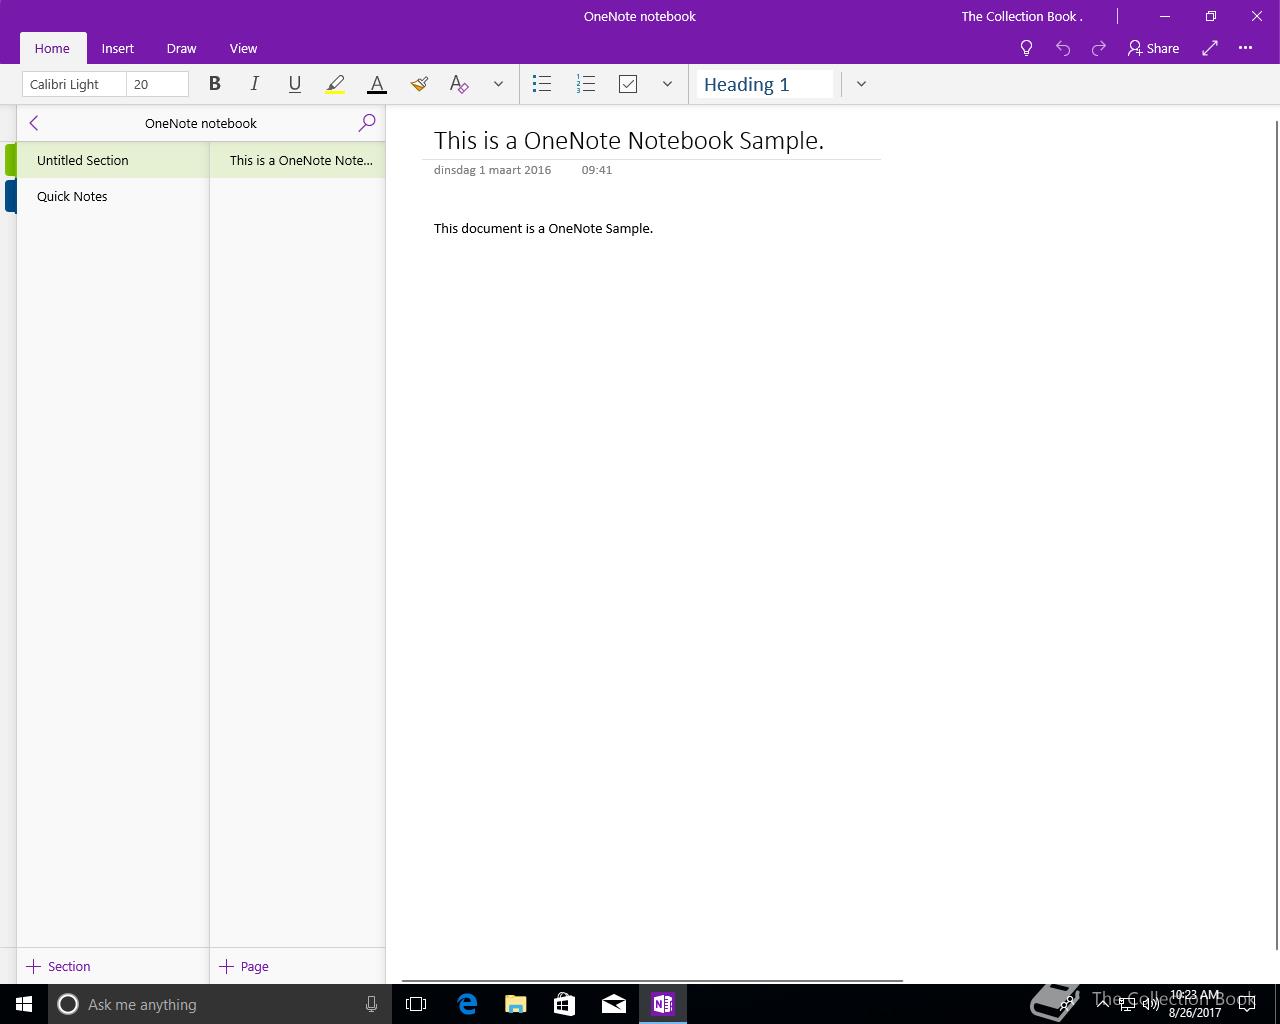Image resolution: width=1280 pixels, height=1024 pixels.
Task: Click the navigation back arrow
Action: pos(34,123)
